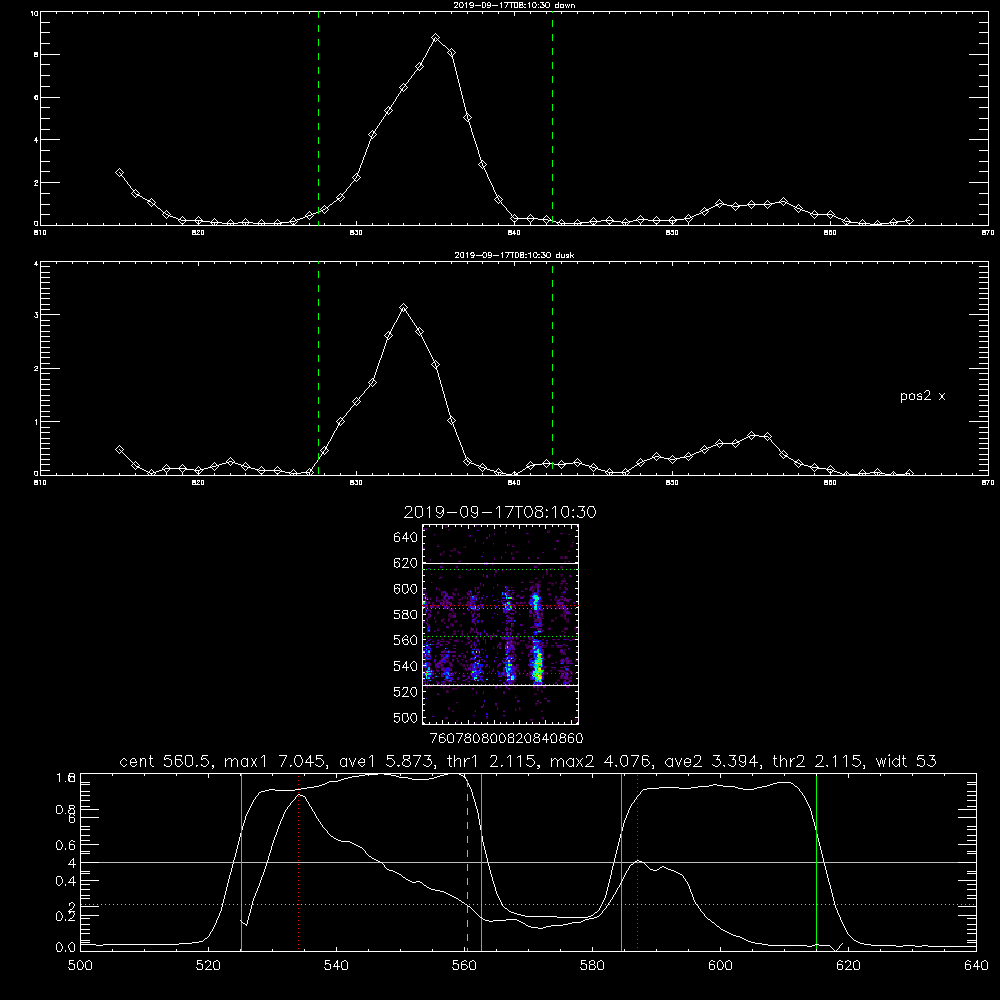1000x1000 pixels.
Task: Click the "540" x-axis label of bottom plot
Action: click(x=336, y=966)
